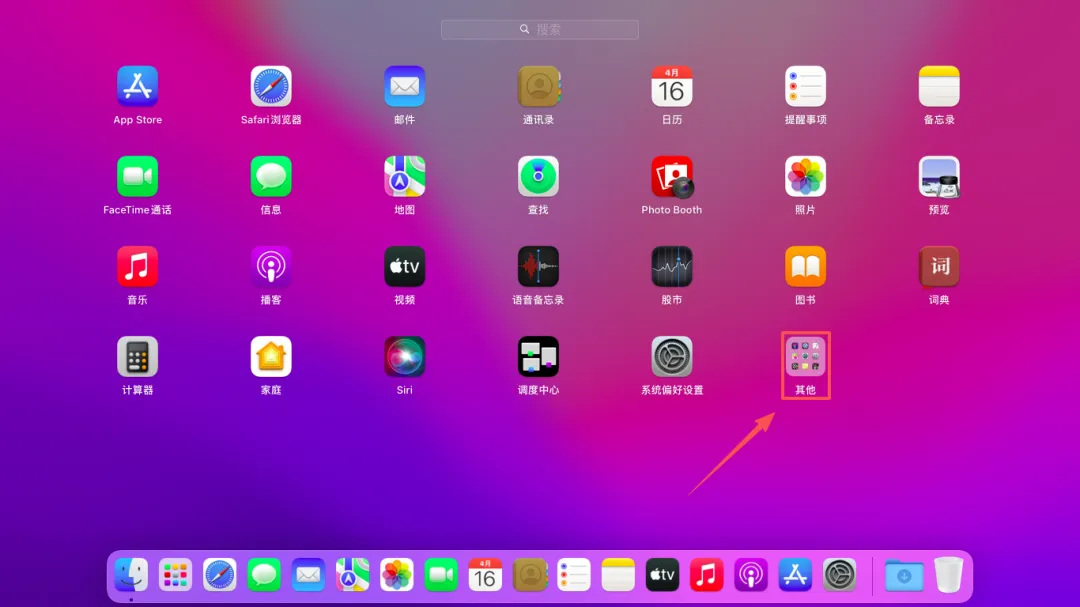Screen dimensions: 1080x607
Task: Open Safari from the Dock
Action: pos(220,575)
